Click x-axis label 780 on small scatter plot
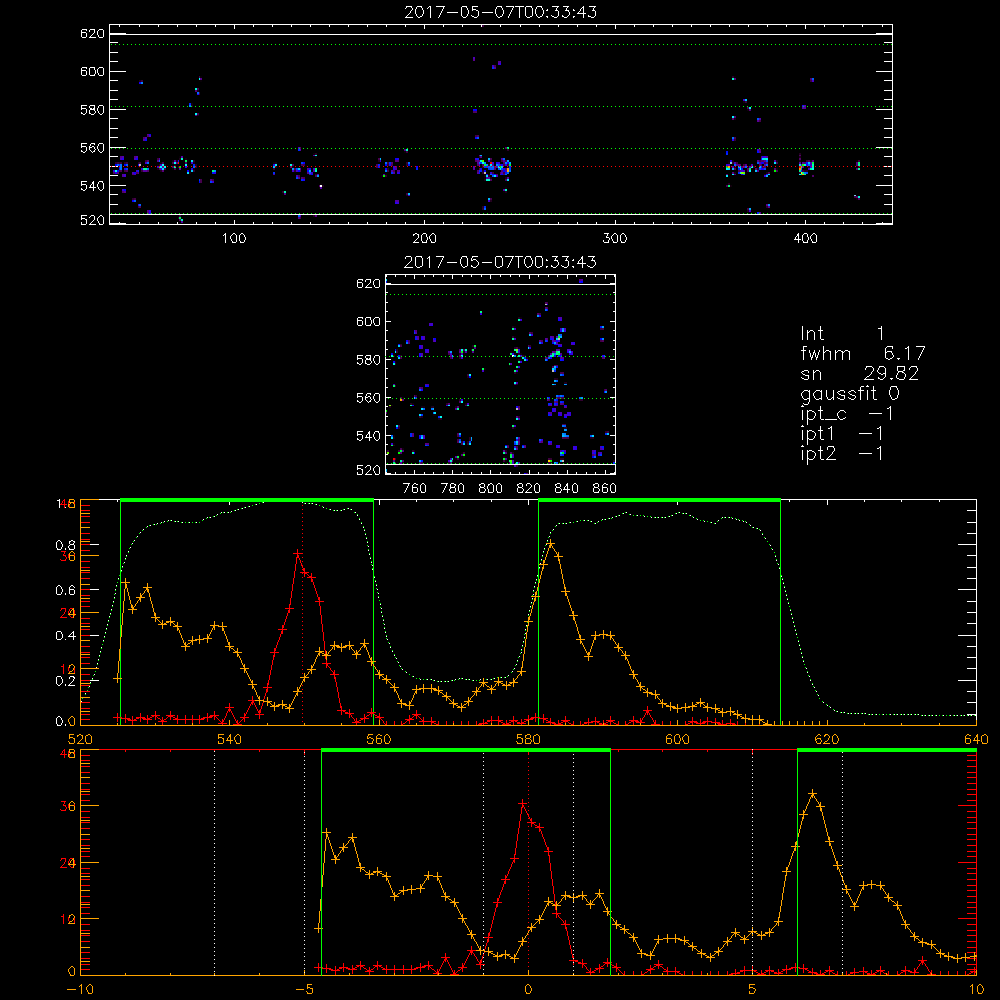The height and width of the screenshot is (1000, 1000). [453, 489]
